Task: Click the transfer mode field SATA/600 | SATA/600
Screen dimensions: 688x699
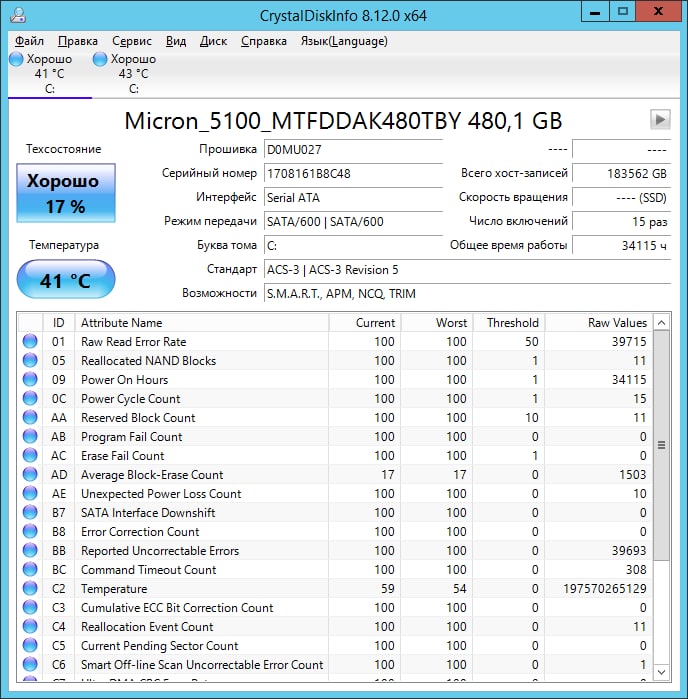Action: pos(354,222)
